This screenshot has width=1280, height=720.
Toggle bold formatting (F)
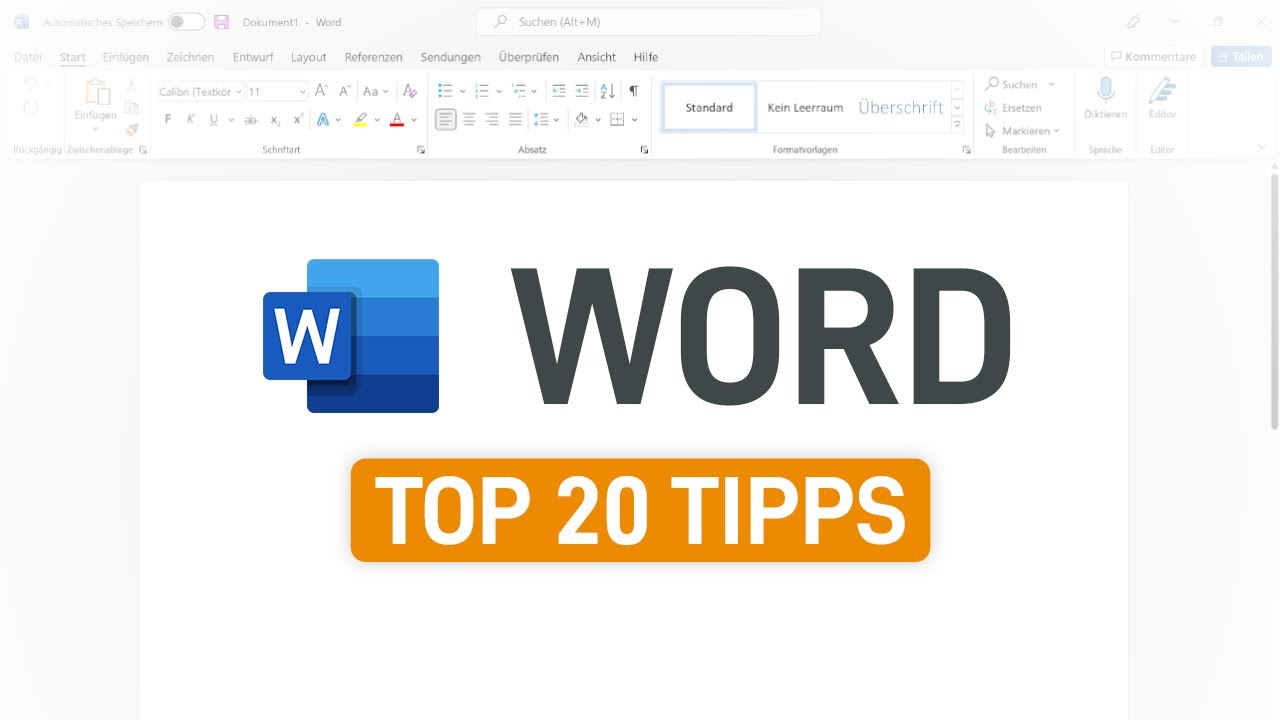coord(168,120)
